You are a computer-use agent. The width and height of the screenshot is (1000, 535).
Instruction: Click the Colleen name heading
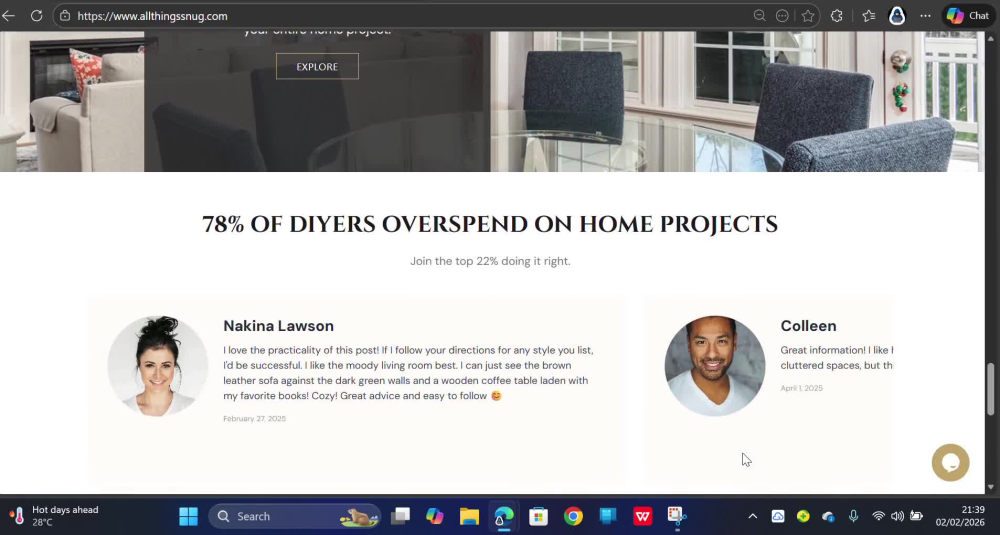coord(808,326)
